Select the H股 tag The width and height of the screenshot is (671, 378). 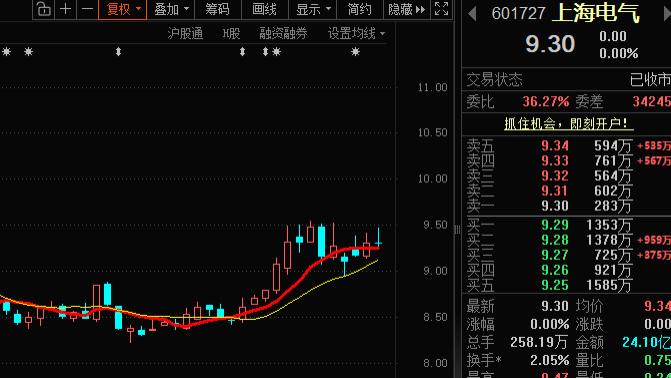click(231, 33)
